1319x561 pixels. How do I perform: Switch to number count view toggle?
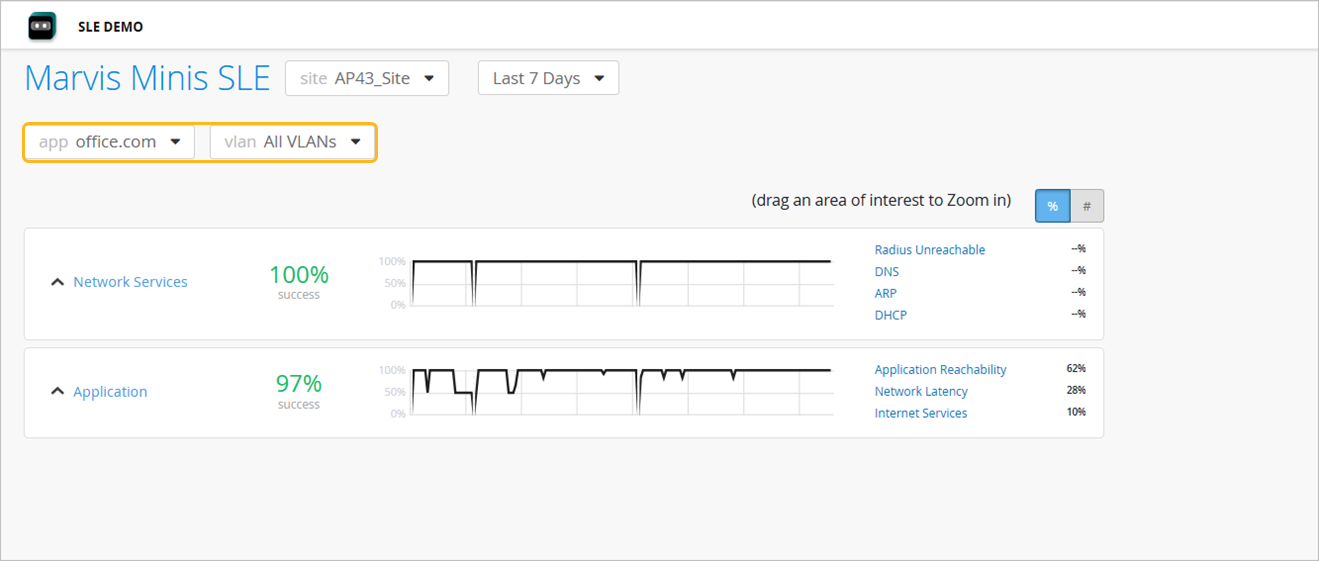tap(1087, 205)
